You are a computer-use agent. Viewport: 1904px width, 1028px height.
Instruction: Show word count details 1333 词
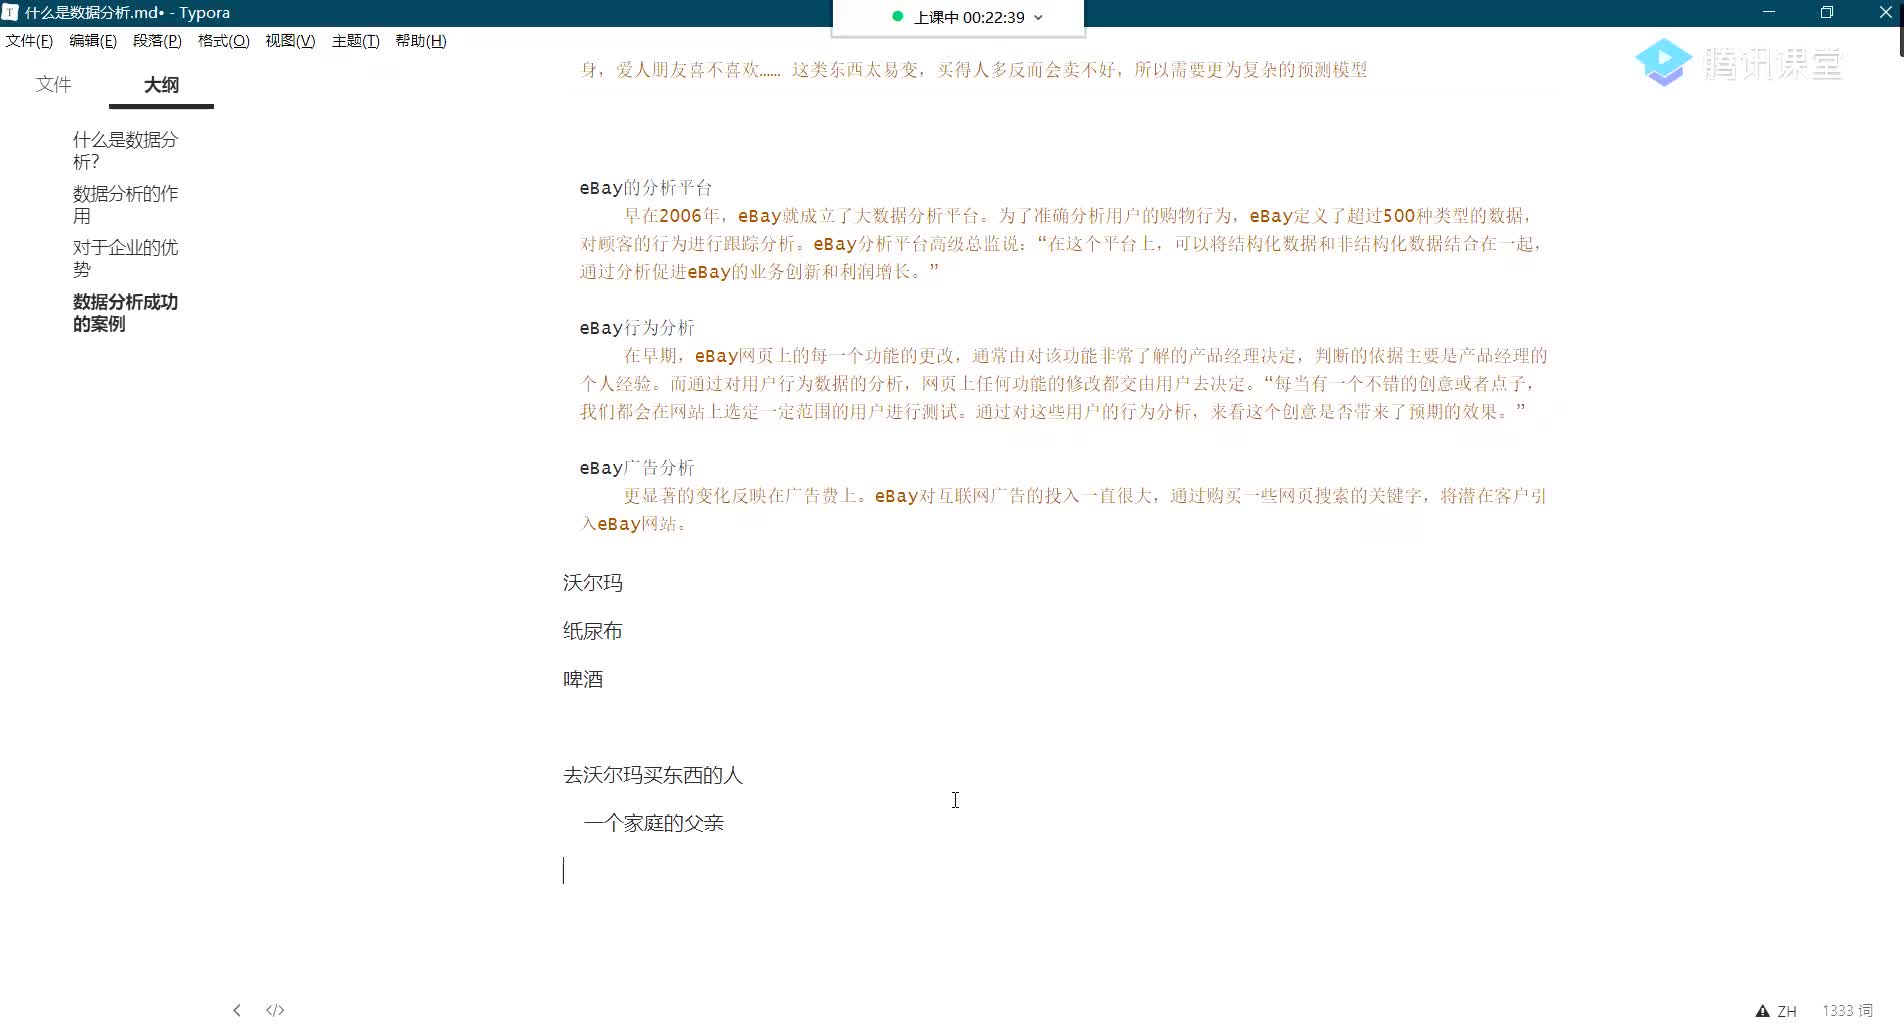coord(1847,1011)
